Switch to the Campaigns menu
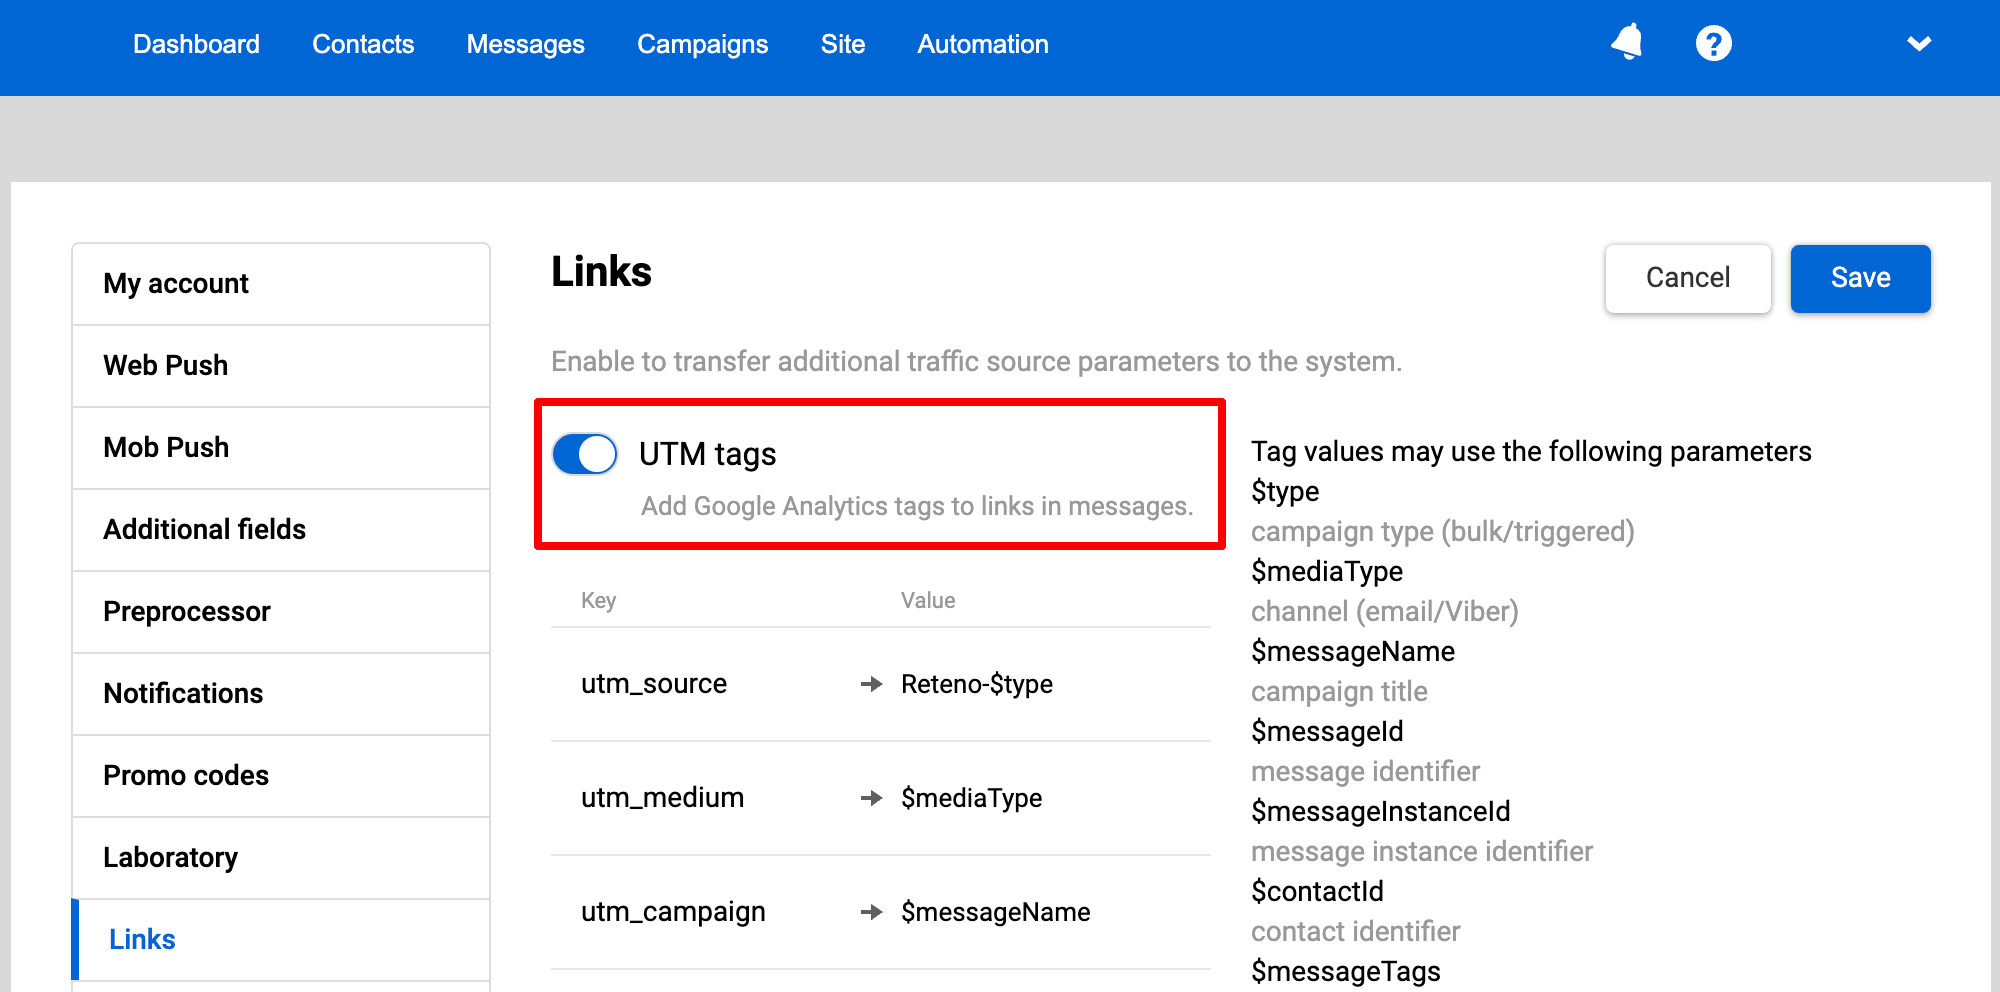Image resolution: width=2000 pixels, height=992 pixels. [702, 44]
